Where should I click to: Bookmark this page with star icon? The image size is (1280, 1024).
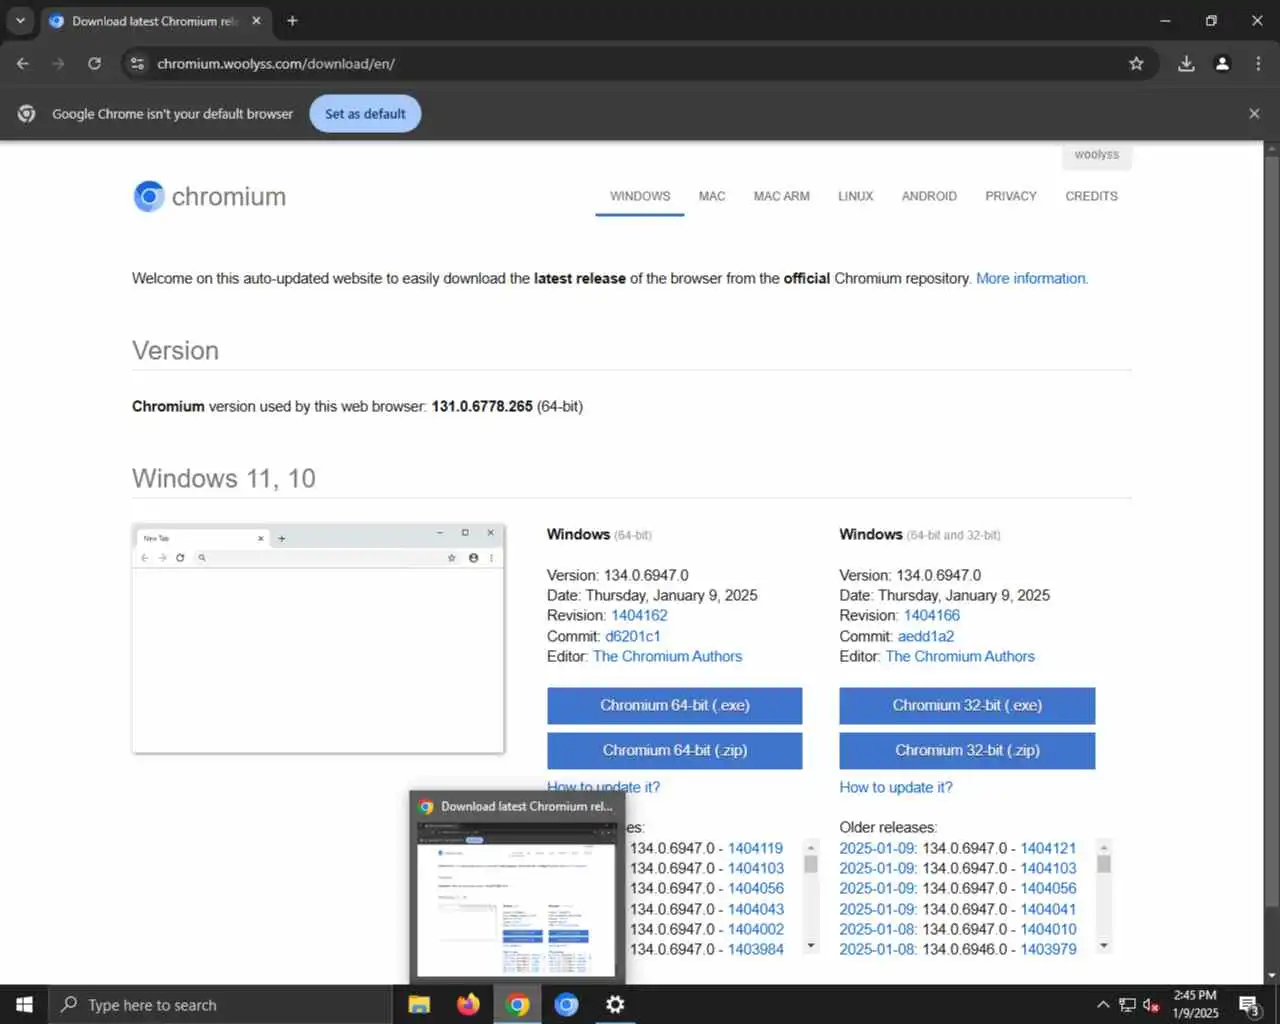coord(1136,63)
